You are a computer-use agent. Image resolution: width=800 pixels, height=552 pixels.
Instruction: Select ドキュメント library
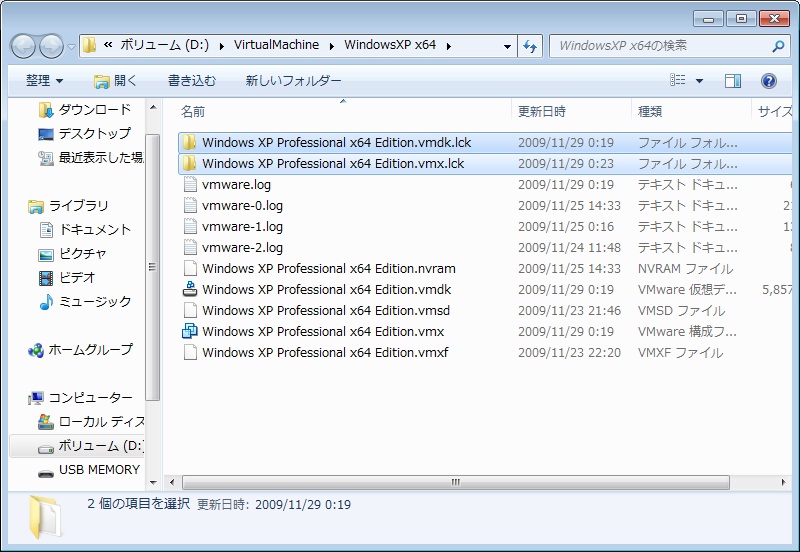85,230
